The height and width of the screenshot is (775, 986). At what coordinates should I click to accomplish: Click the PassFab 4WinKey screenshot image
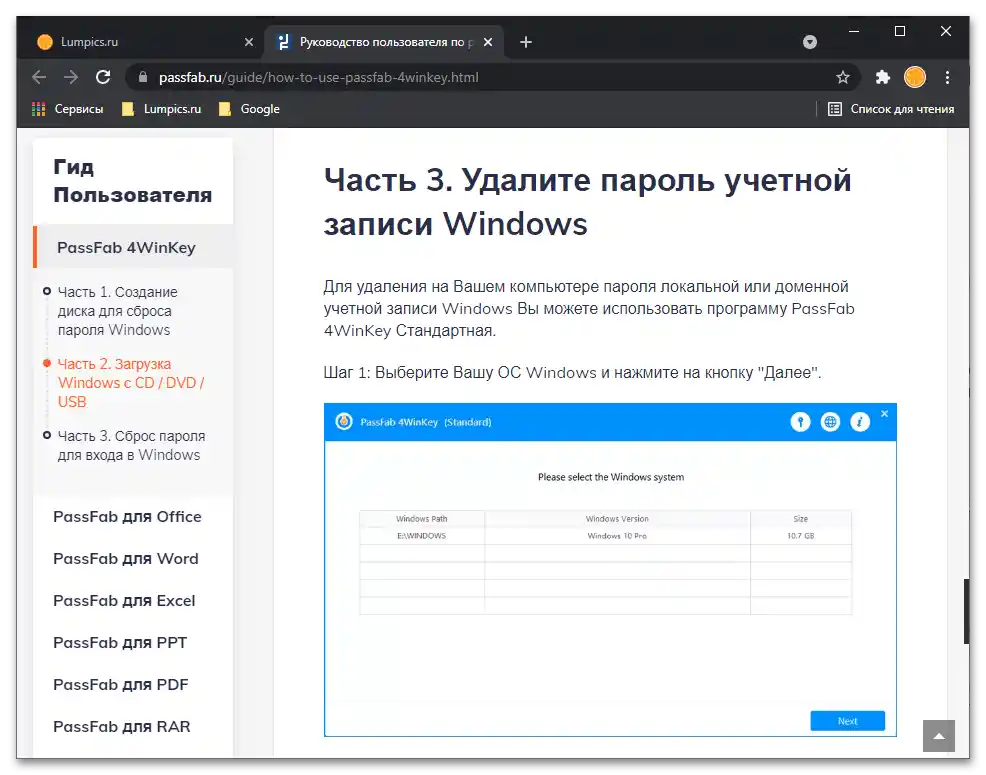coord(610,569)
